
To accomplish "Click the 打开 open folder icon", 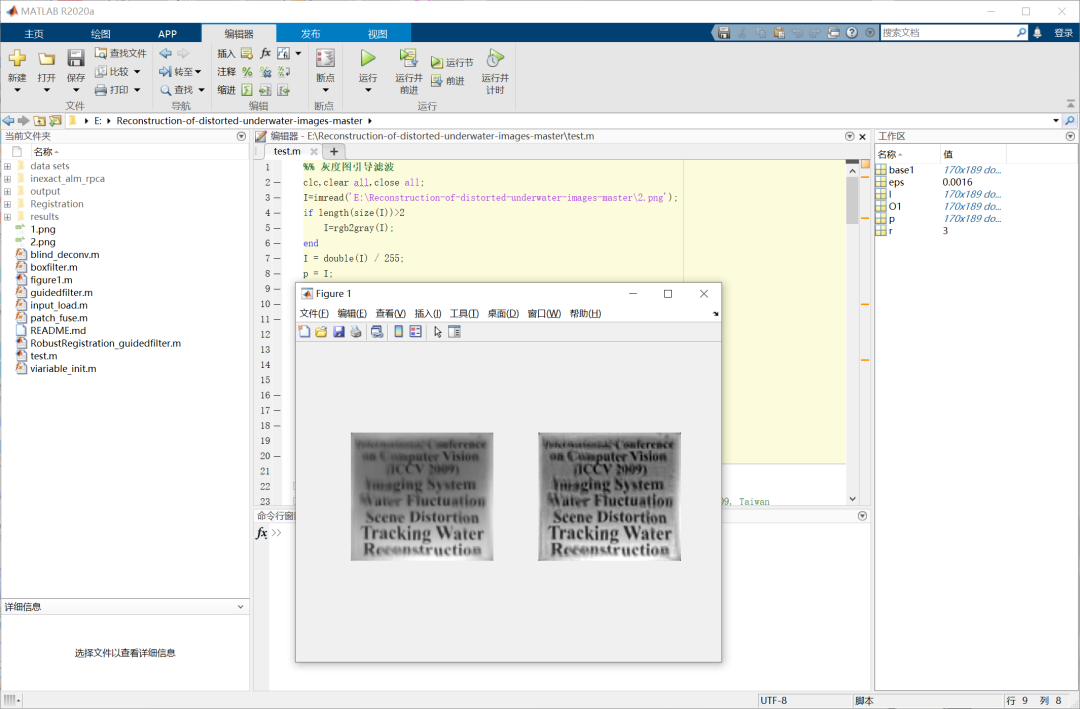I will click(47, 59).
